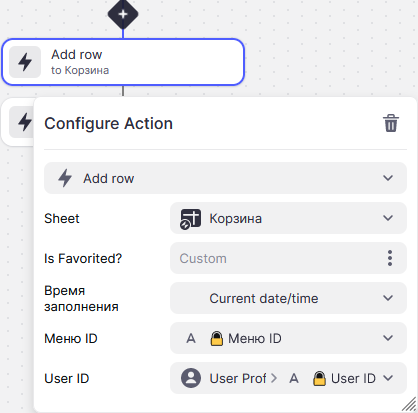418x413 pixels.
Task: Click the Корзина sheet table icon
Action: pos(190,219)
